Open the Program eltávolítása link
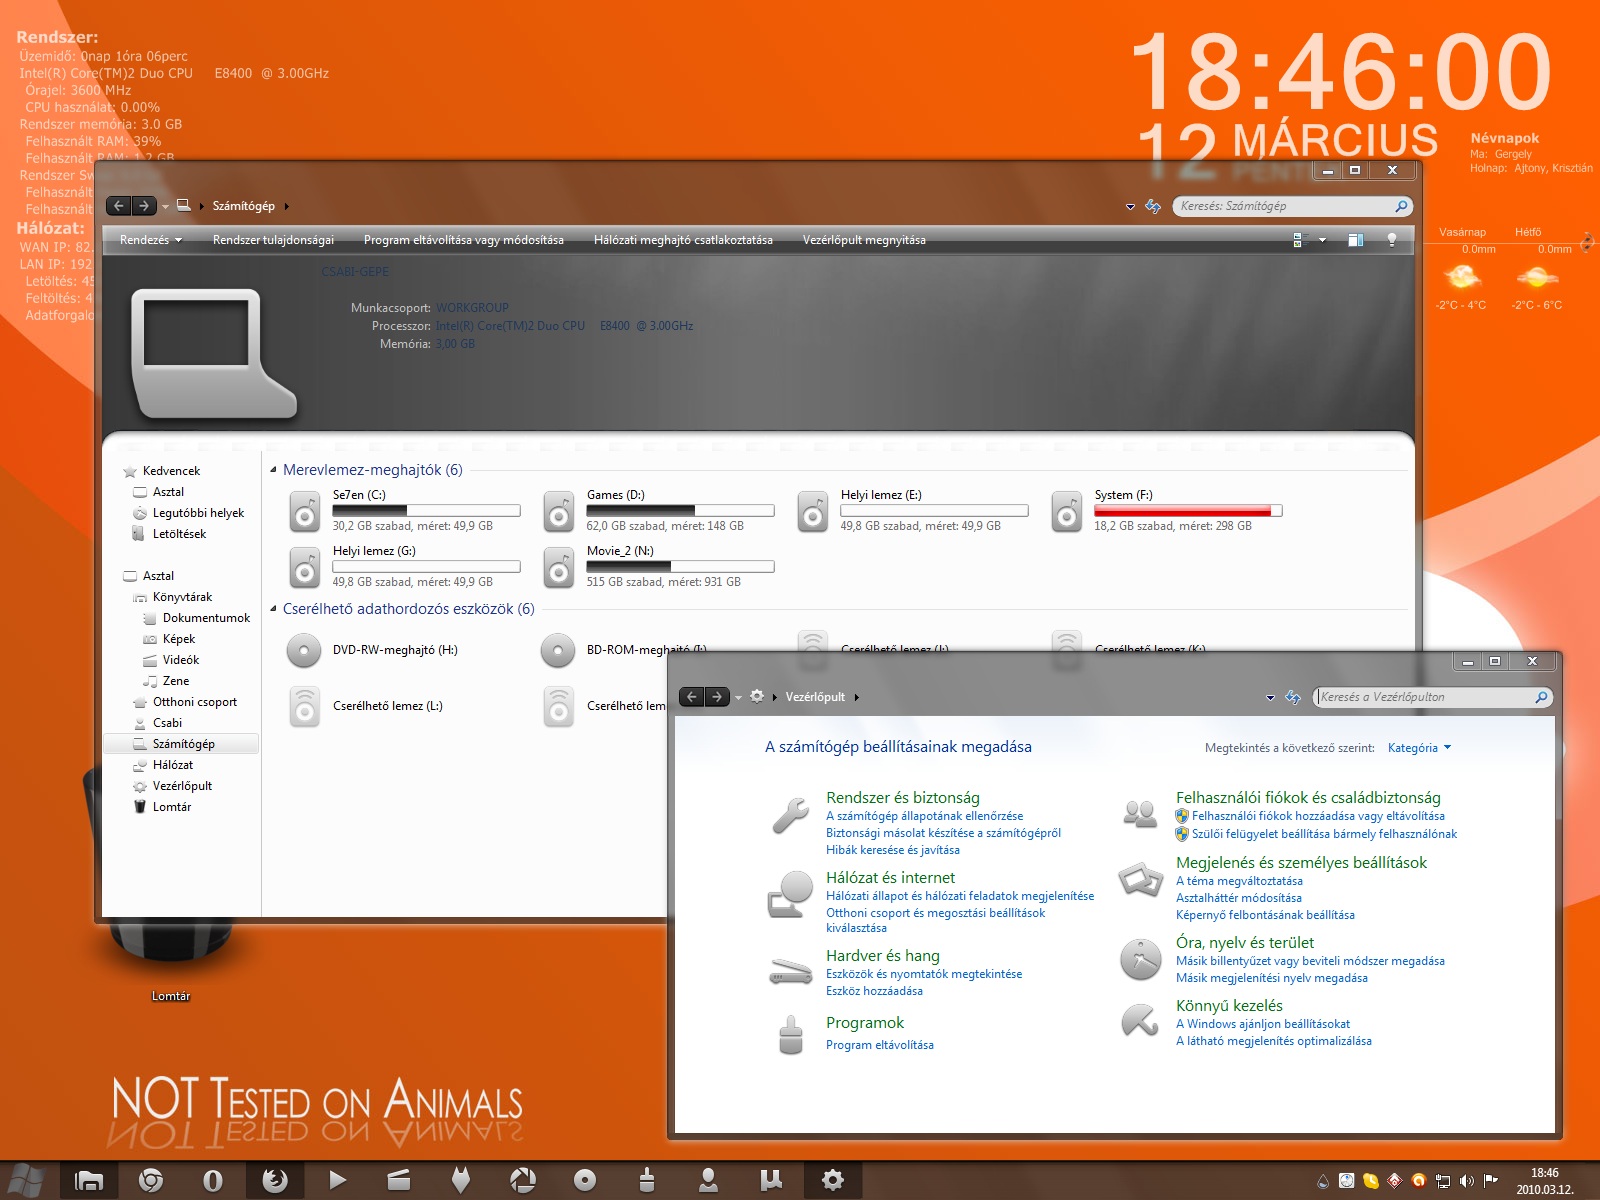Image resolution: width=1600 pixels, height=1200 pixels. click(880, 1045)
